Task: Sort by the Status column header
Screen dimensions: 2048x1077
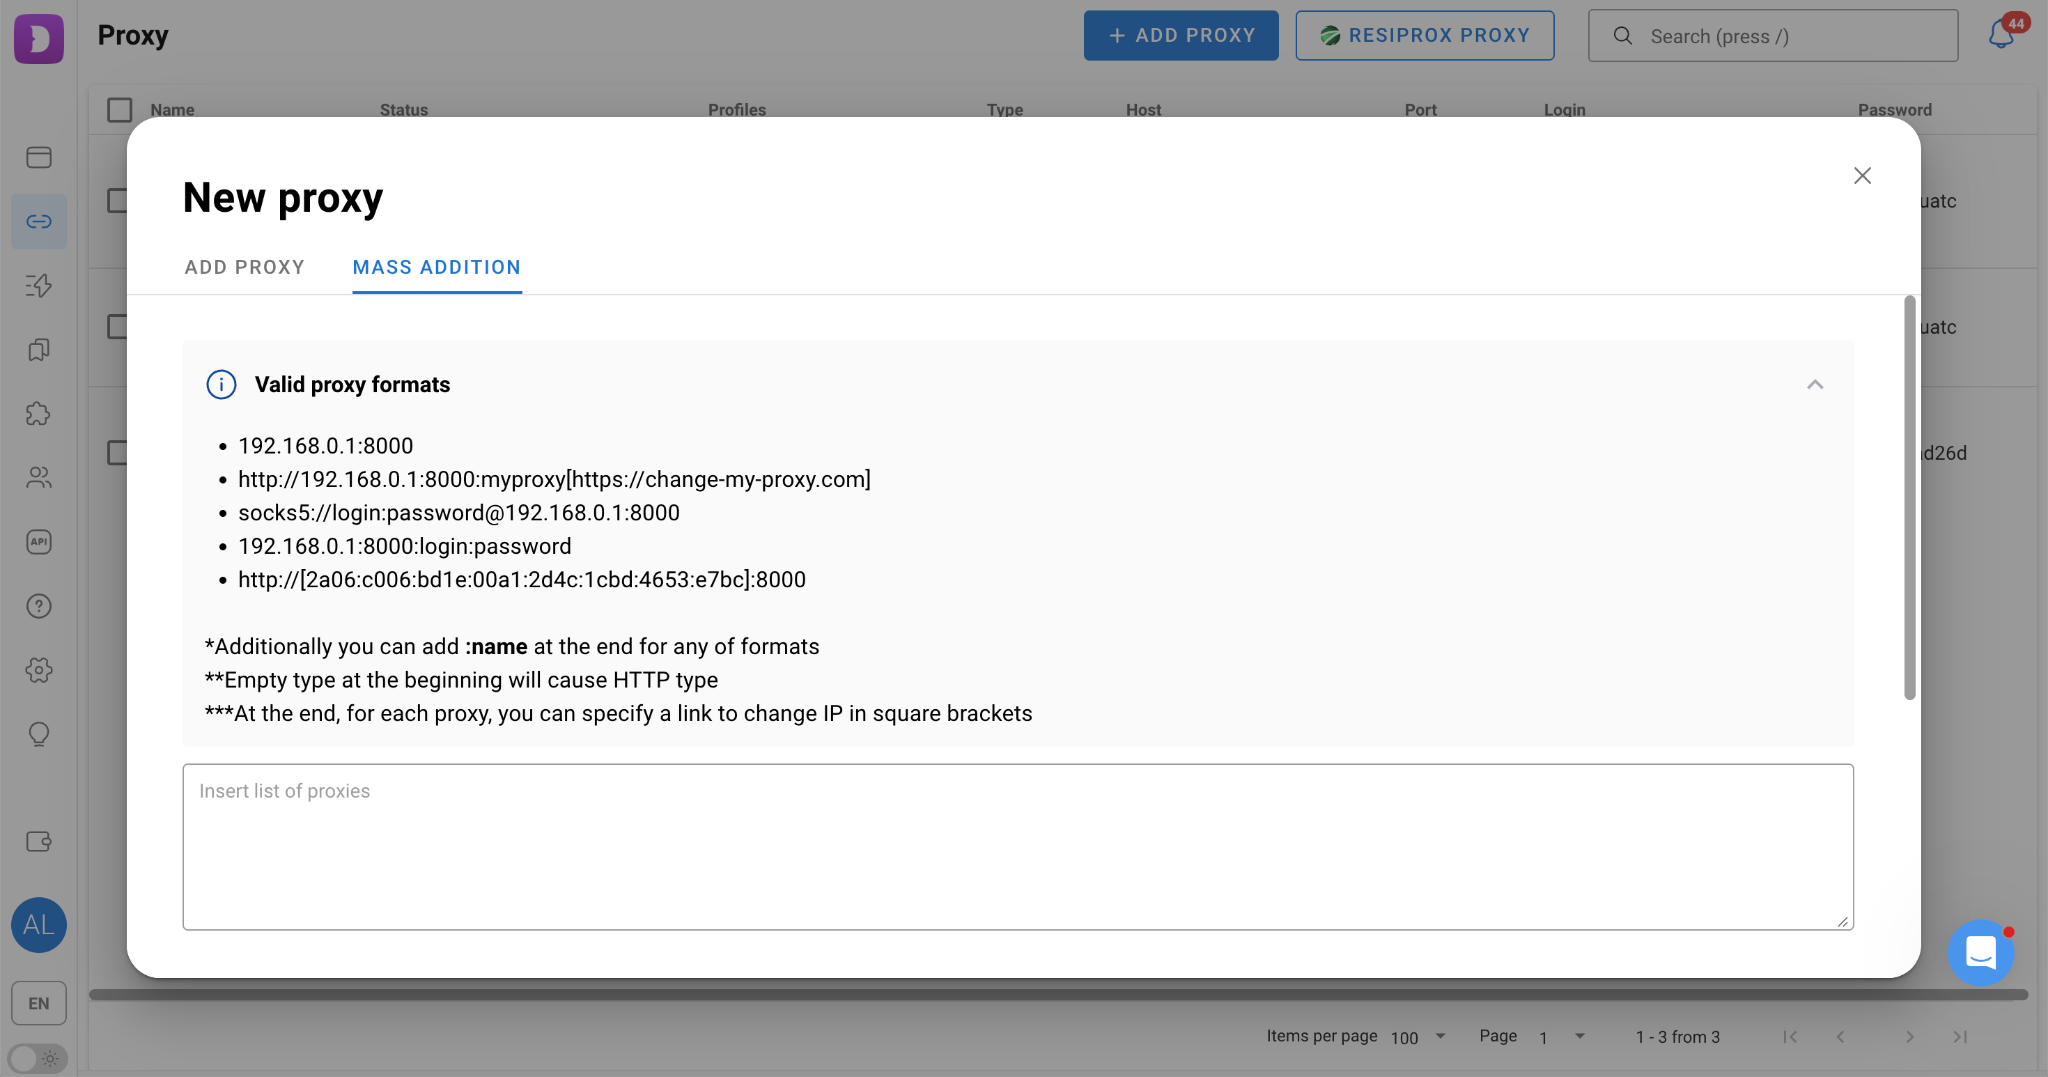Action: [404, 110]
